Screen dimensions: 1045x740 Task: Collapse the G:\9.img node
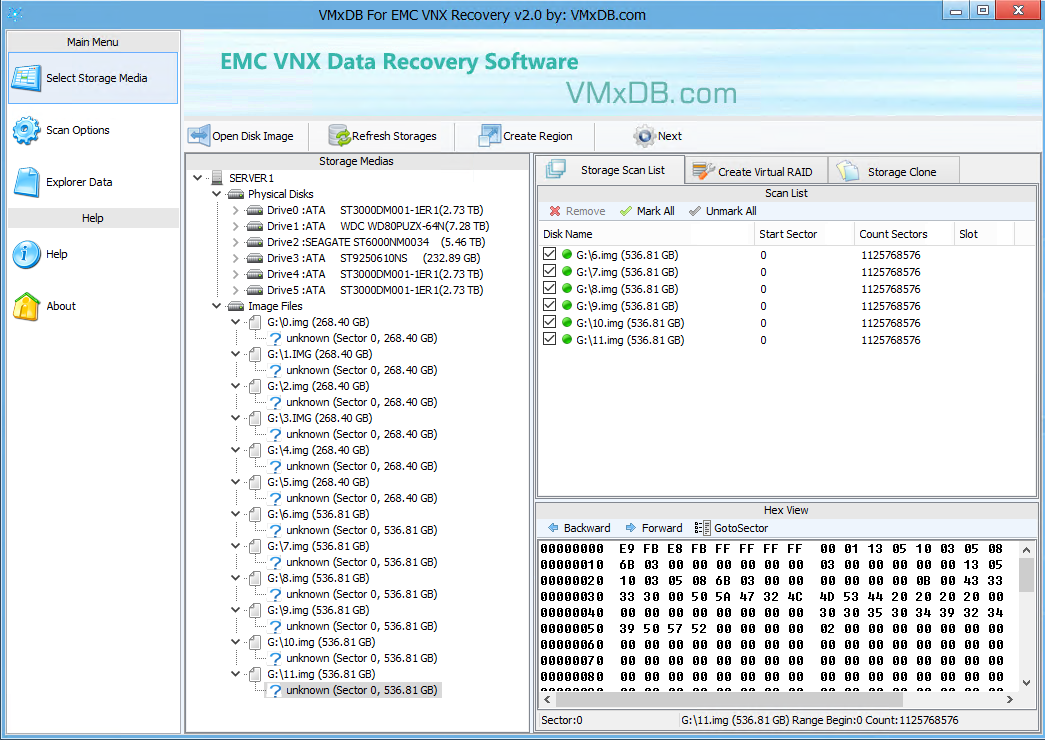click(235, 610)
